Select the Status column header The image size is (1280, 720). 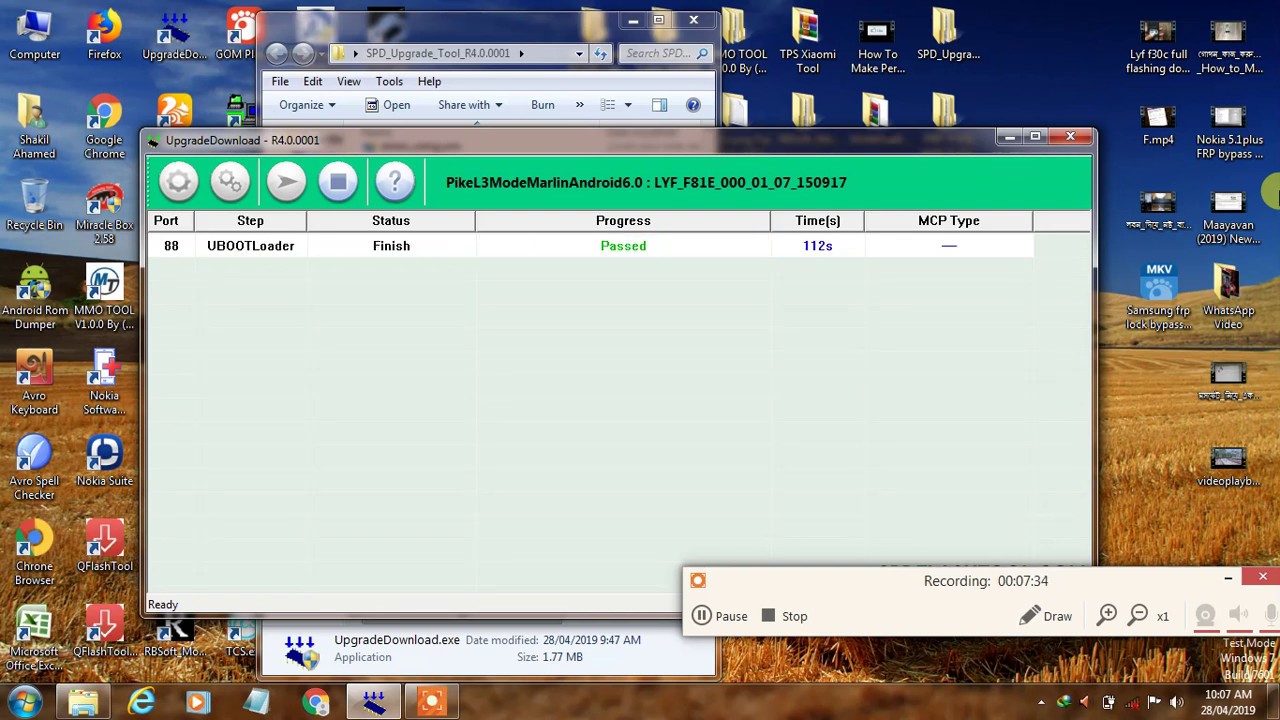click(391, 221)
